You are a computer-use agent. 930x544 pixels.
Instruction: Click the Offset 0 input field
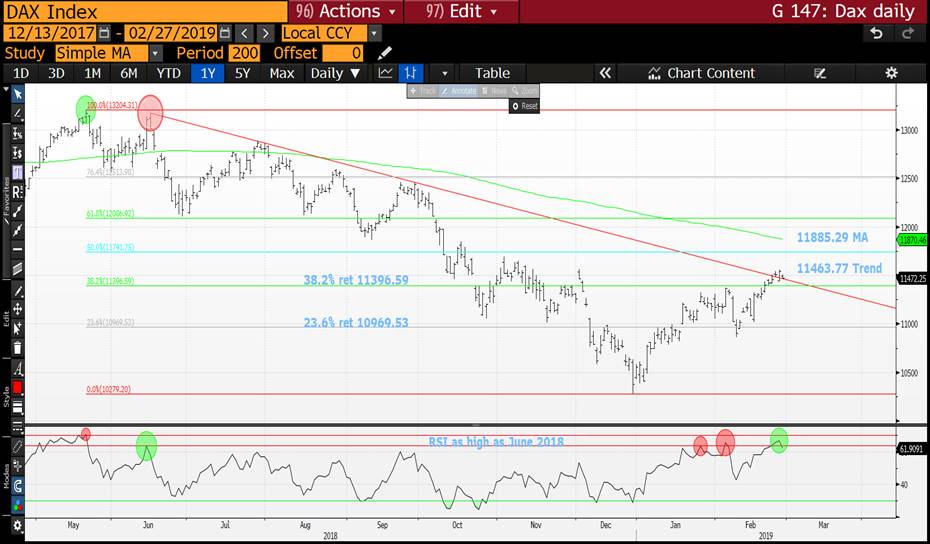point(343,53)
